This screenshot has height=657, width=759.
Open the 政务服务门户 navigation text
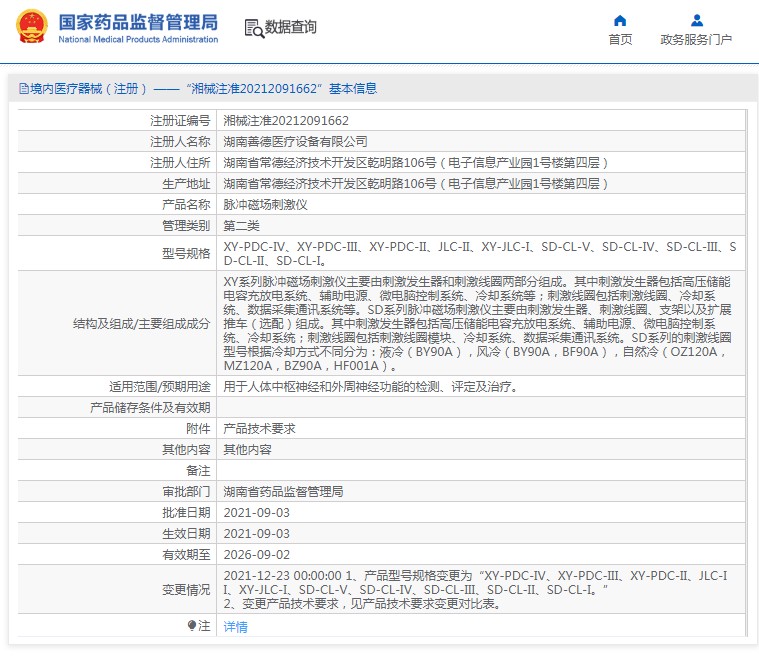pyautogui.click(x=696, y=40)
